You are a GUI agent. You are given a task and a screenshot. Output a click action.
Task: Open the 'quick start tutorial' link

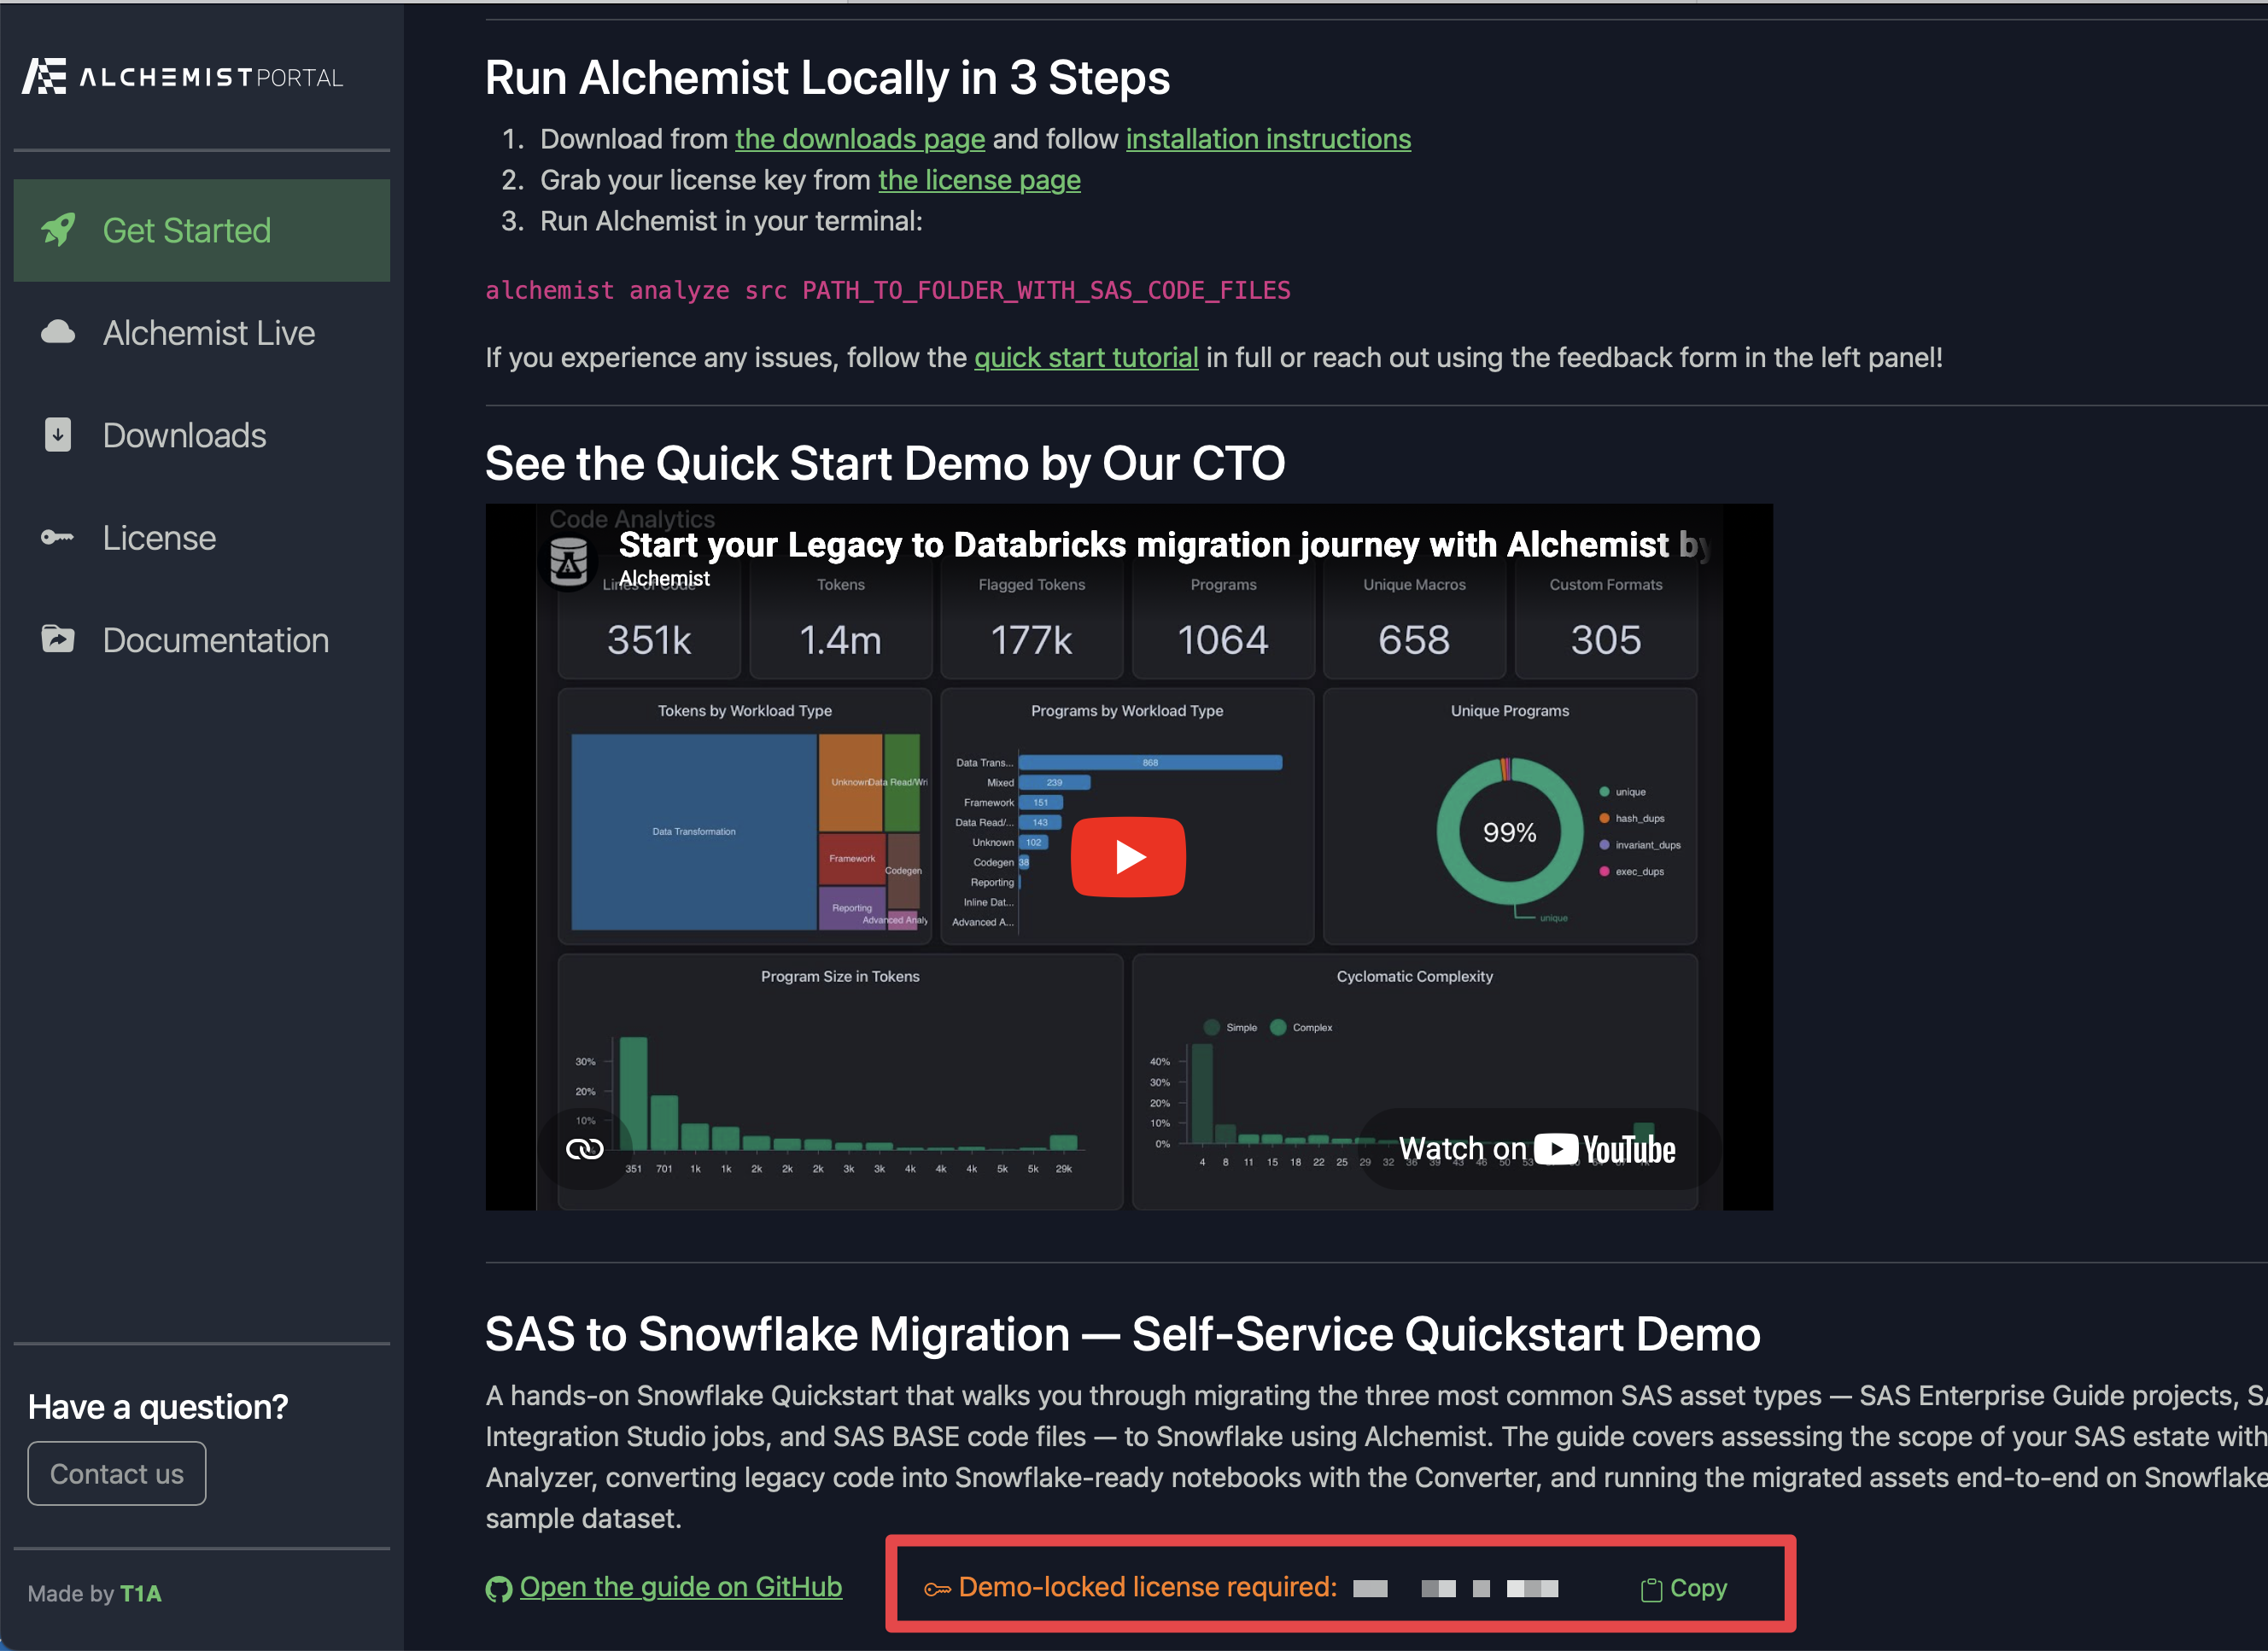(1086, 358)
